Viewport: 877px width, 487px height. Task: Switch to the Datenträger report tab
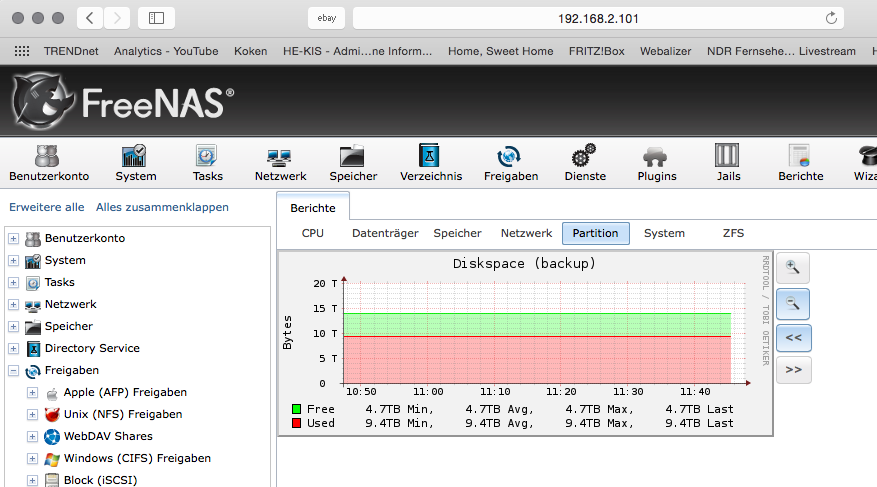[x=385, y=233]
